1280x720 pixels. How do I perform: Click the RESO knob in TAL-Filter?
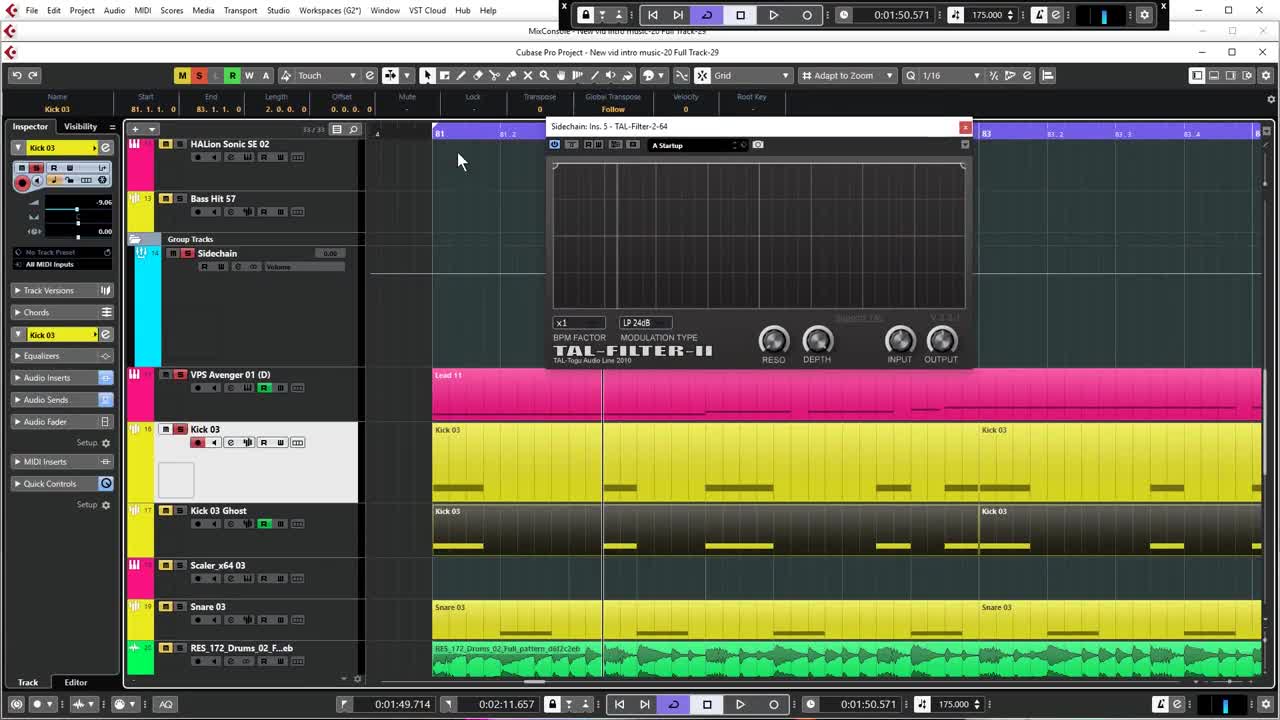pos(773,340)
